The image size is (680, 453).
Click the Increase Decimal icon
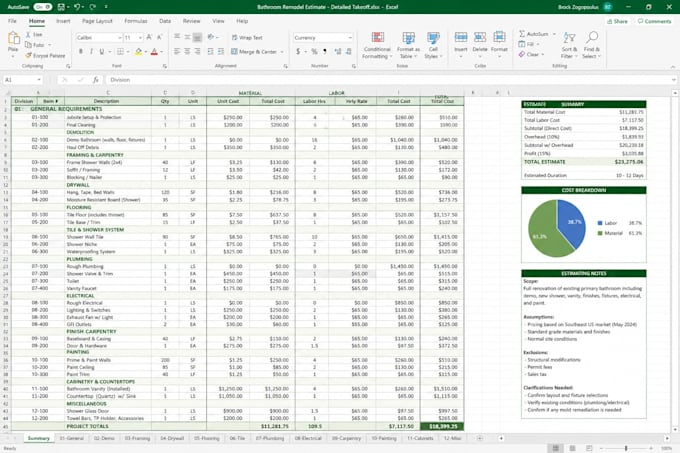point(338,52)
